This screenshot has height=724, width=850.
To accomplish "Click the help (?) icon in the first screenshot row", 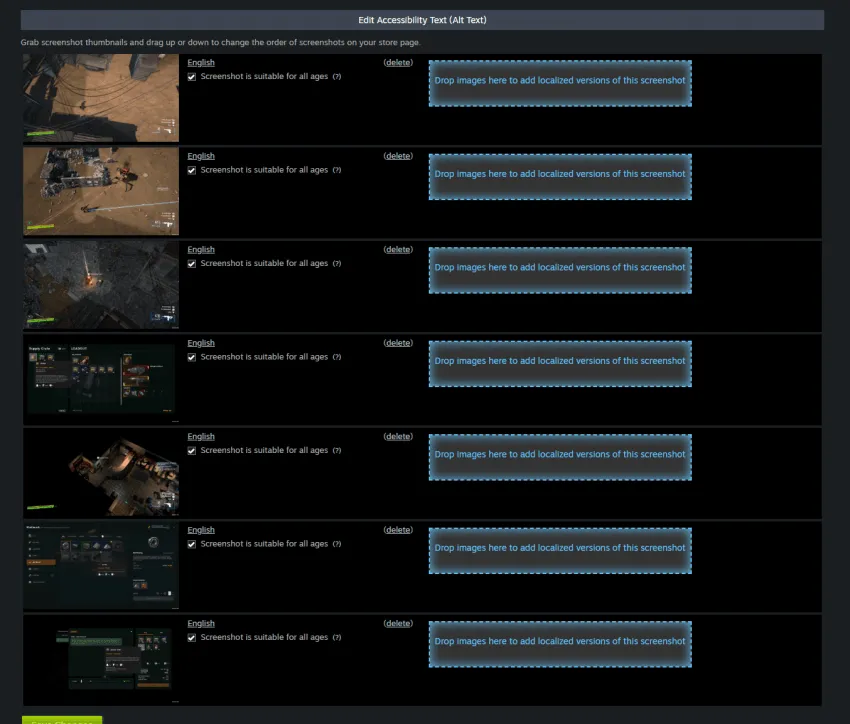I will pos(337,76).
